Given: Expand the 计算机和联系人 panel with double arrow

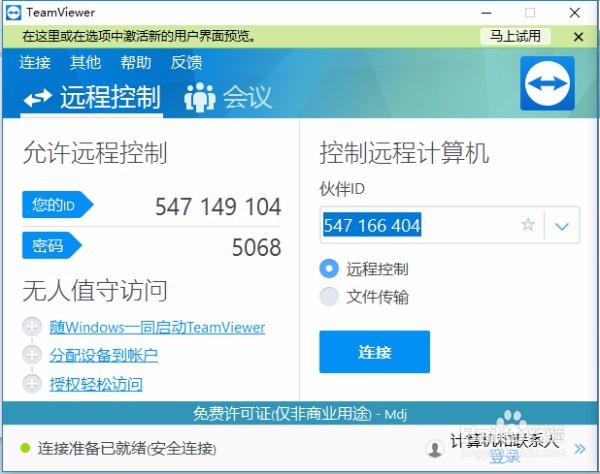Looking at the screenshot, I should coord(580,448).
